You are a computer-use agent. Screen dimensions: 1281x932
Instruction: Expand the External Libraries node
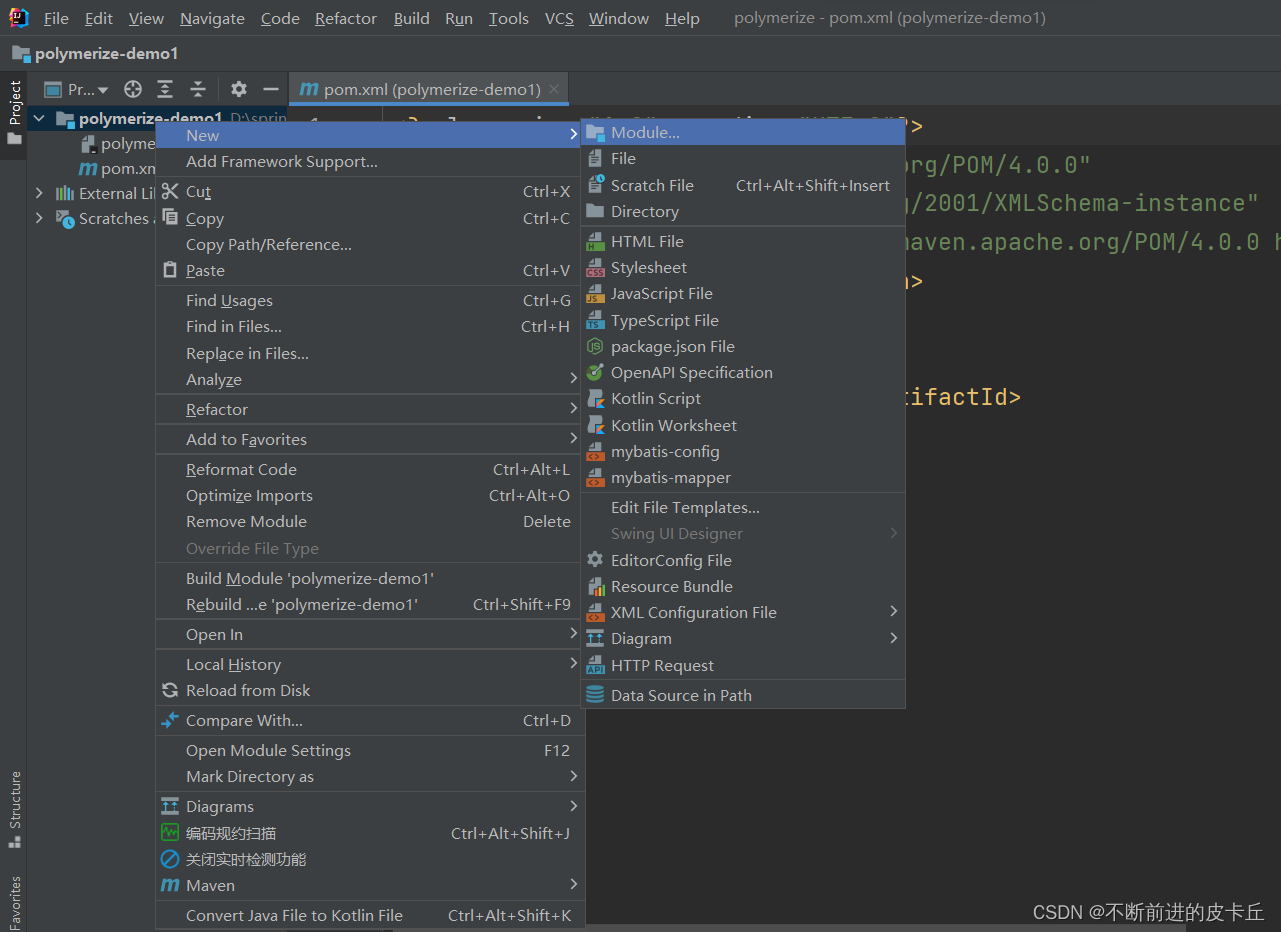tap(40, 193)
